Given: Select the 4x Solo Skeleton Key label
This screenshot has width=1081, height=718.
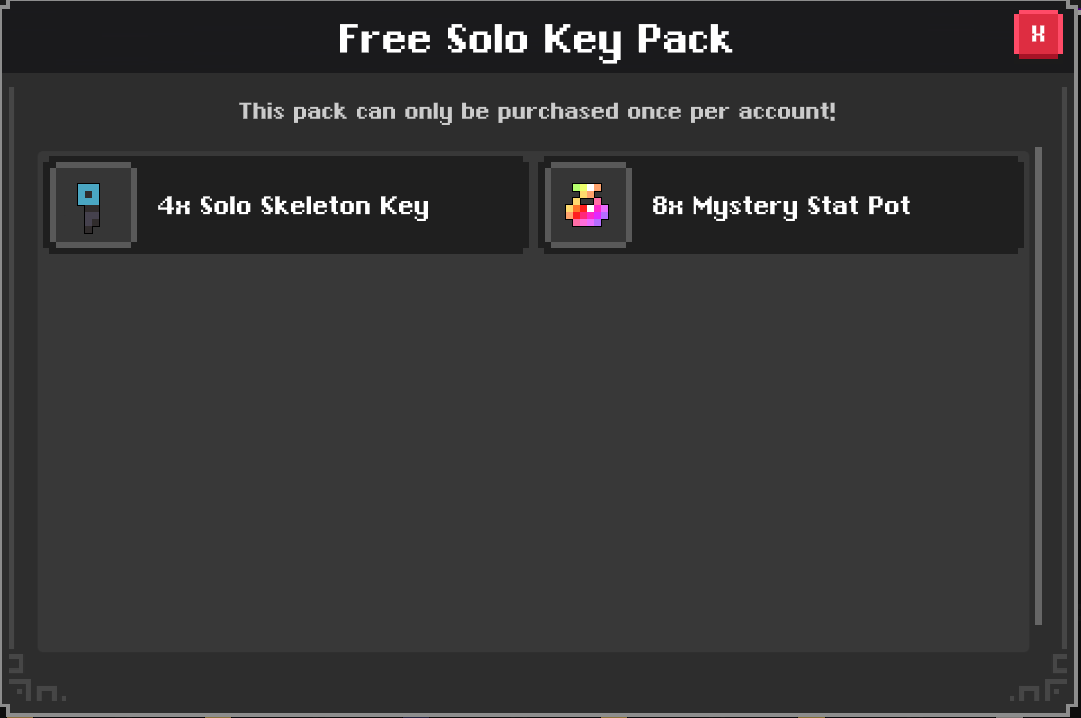Looking at the screenshot, I should pos(293,206).
